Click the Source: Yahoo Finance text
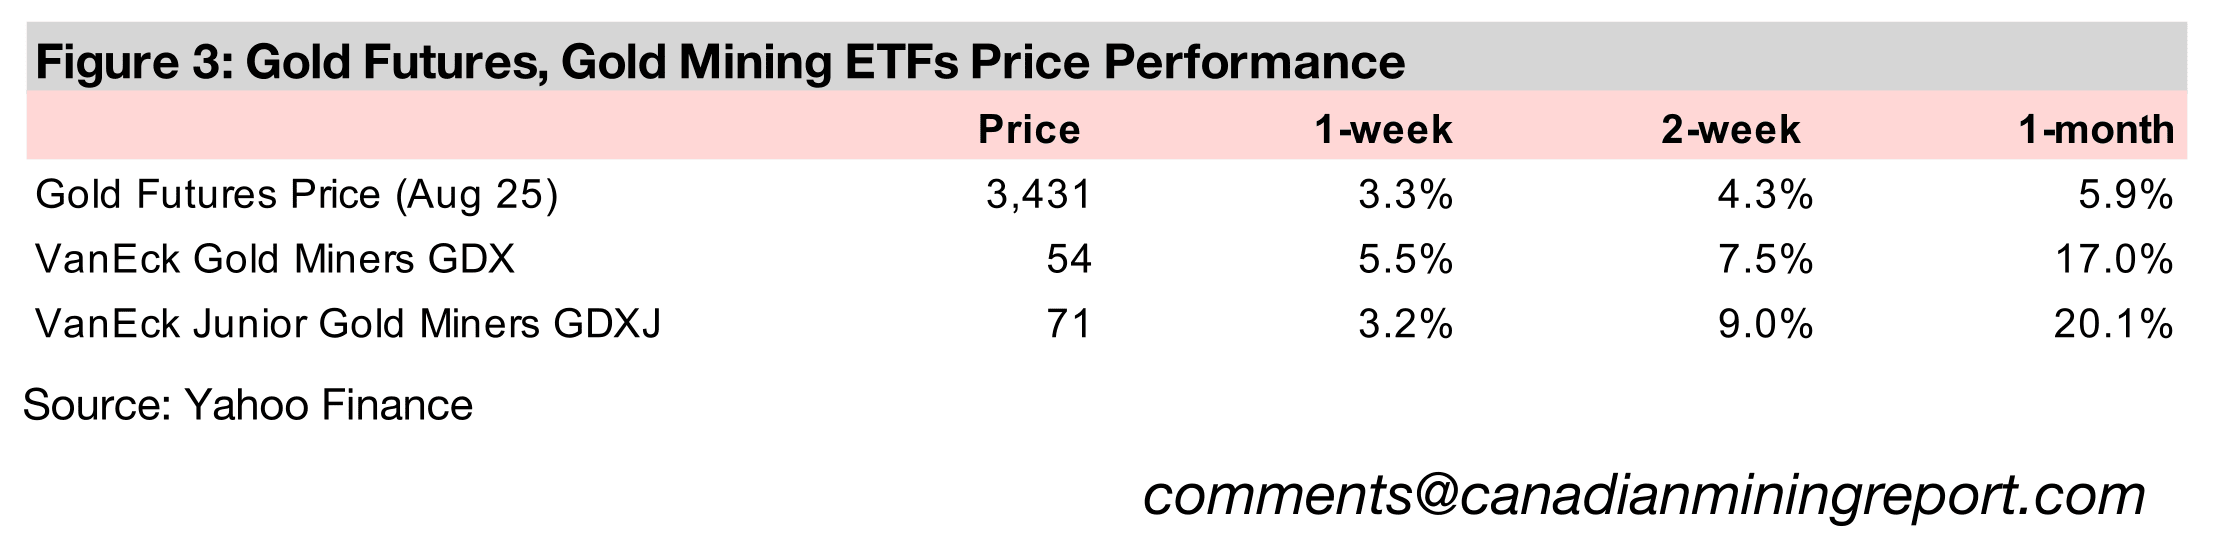Screen dimensions: 2219x550 248,406
